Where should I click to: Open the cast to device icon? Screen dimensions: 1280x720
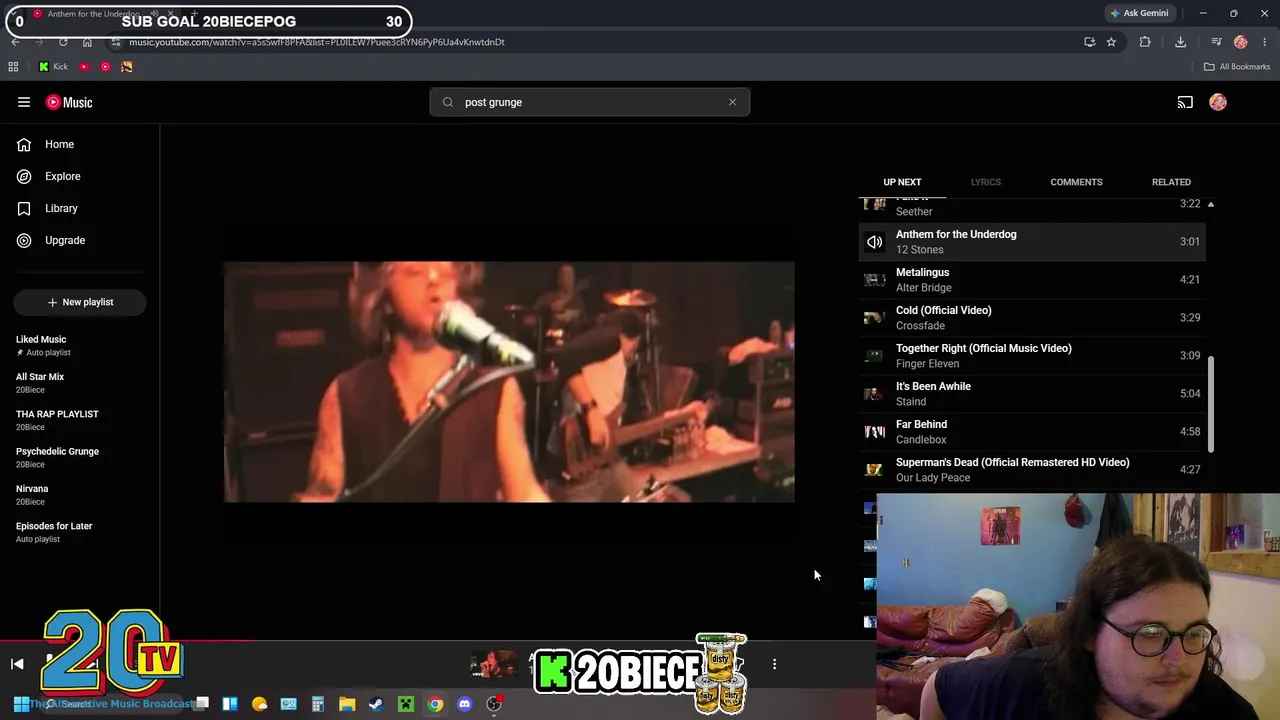[1185, 102]
